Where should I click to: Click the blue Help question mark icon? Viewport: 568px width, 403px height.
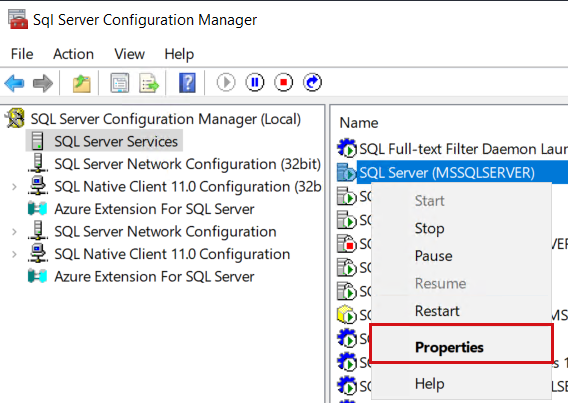pyautogui.click(x=187, y=83)
